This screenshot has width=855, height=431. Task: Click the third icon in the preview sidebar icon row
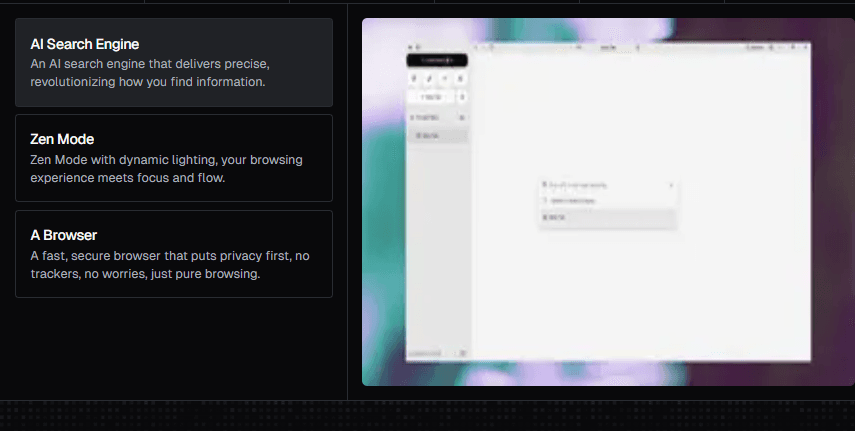[444, 78]
